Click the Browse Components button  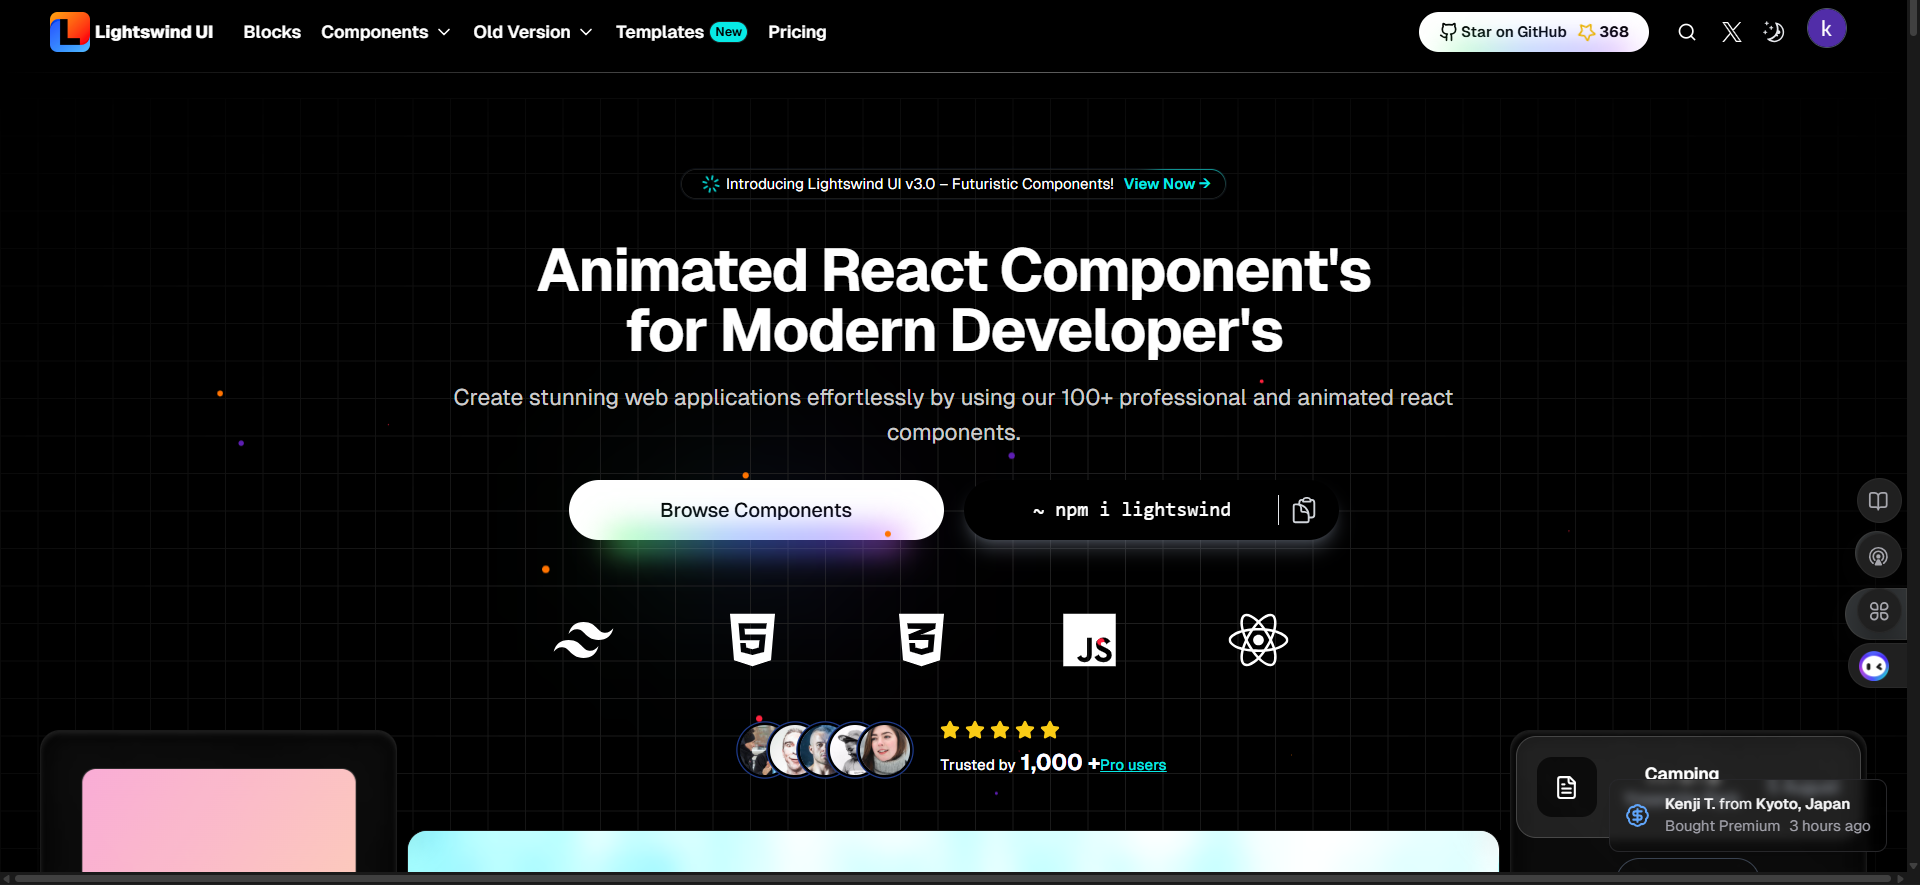(755, 510)
